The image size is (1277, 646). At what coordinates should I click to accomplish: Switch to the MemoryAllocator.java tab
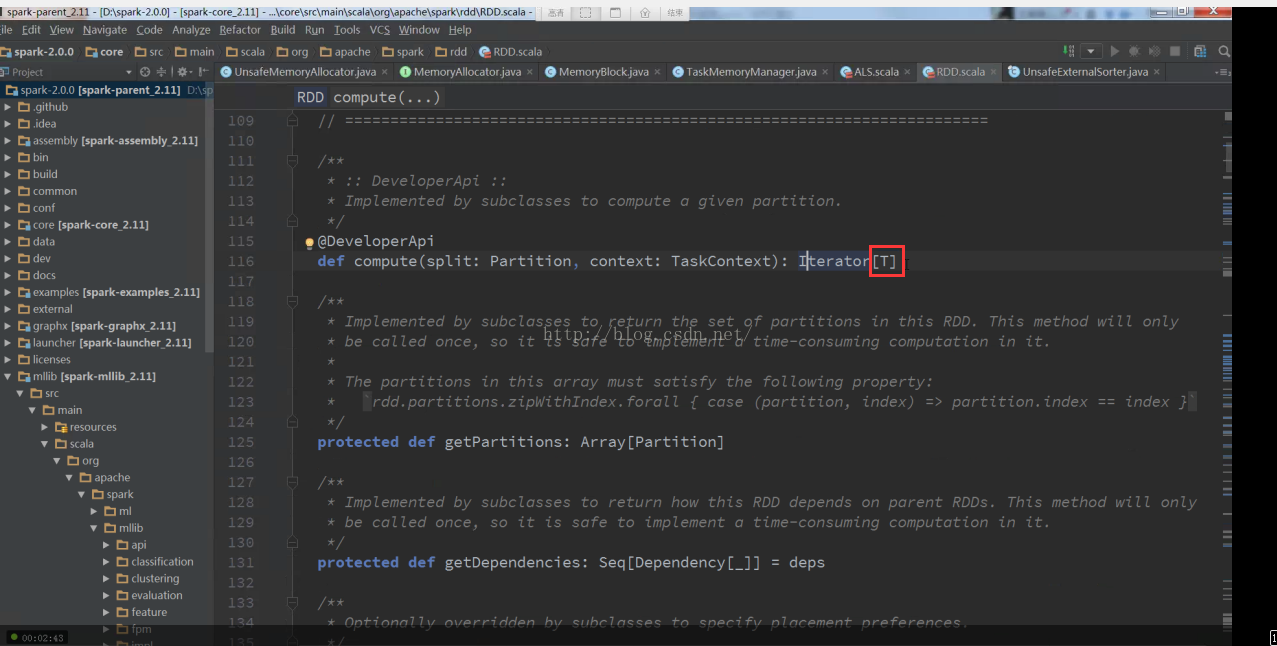[467, 72]
